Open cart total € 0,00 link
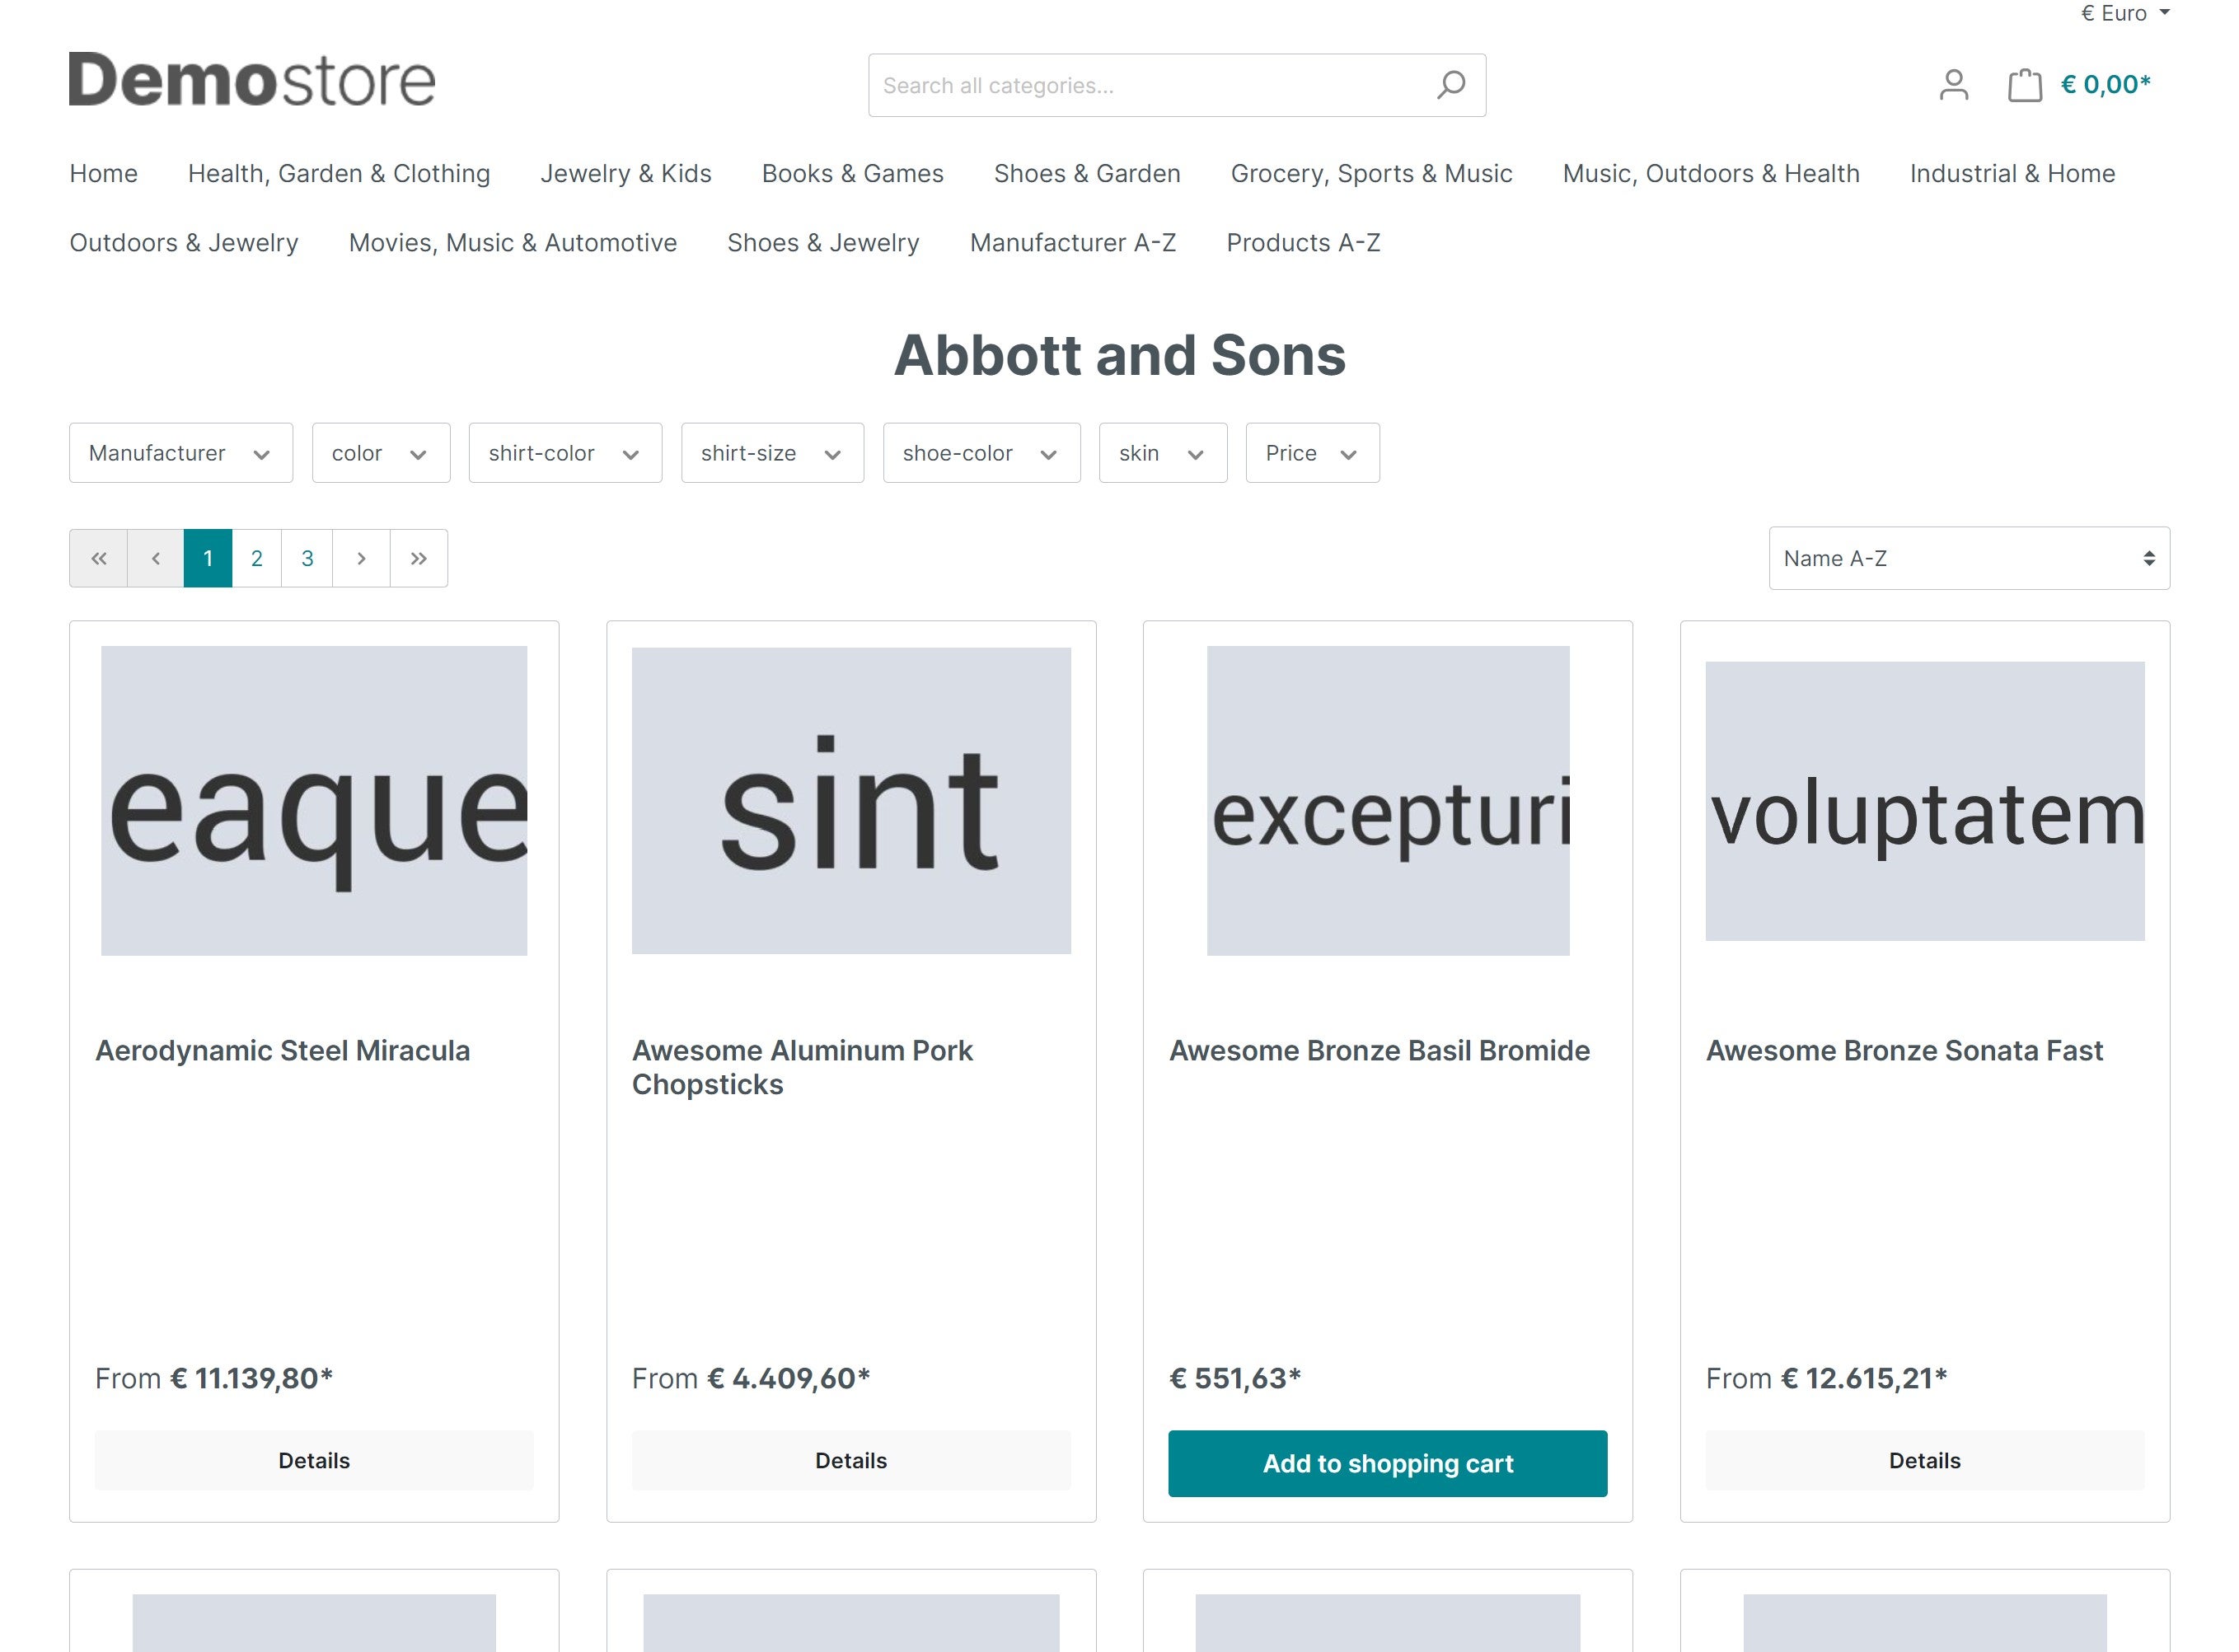The height and width of the screenshot is (1652, 2239). pyautogui.click(x=2105, y=85)
